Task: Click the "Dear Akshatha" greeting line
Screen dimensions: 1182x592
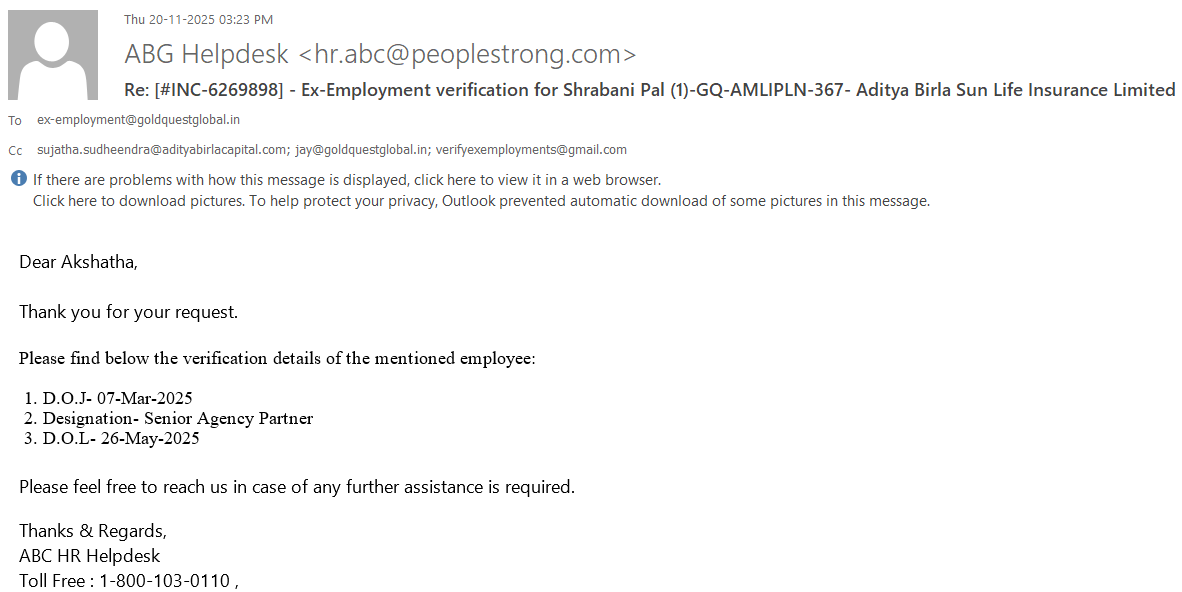Action: coord(79,263)
